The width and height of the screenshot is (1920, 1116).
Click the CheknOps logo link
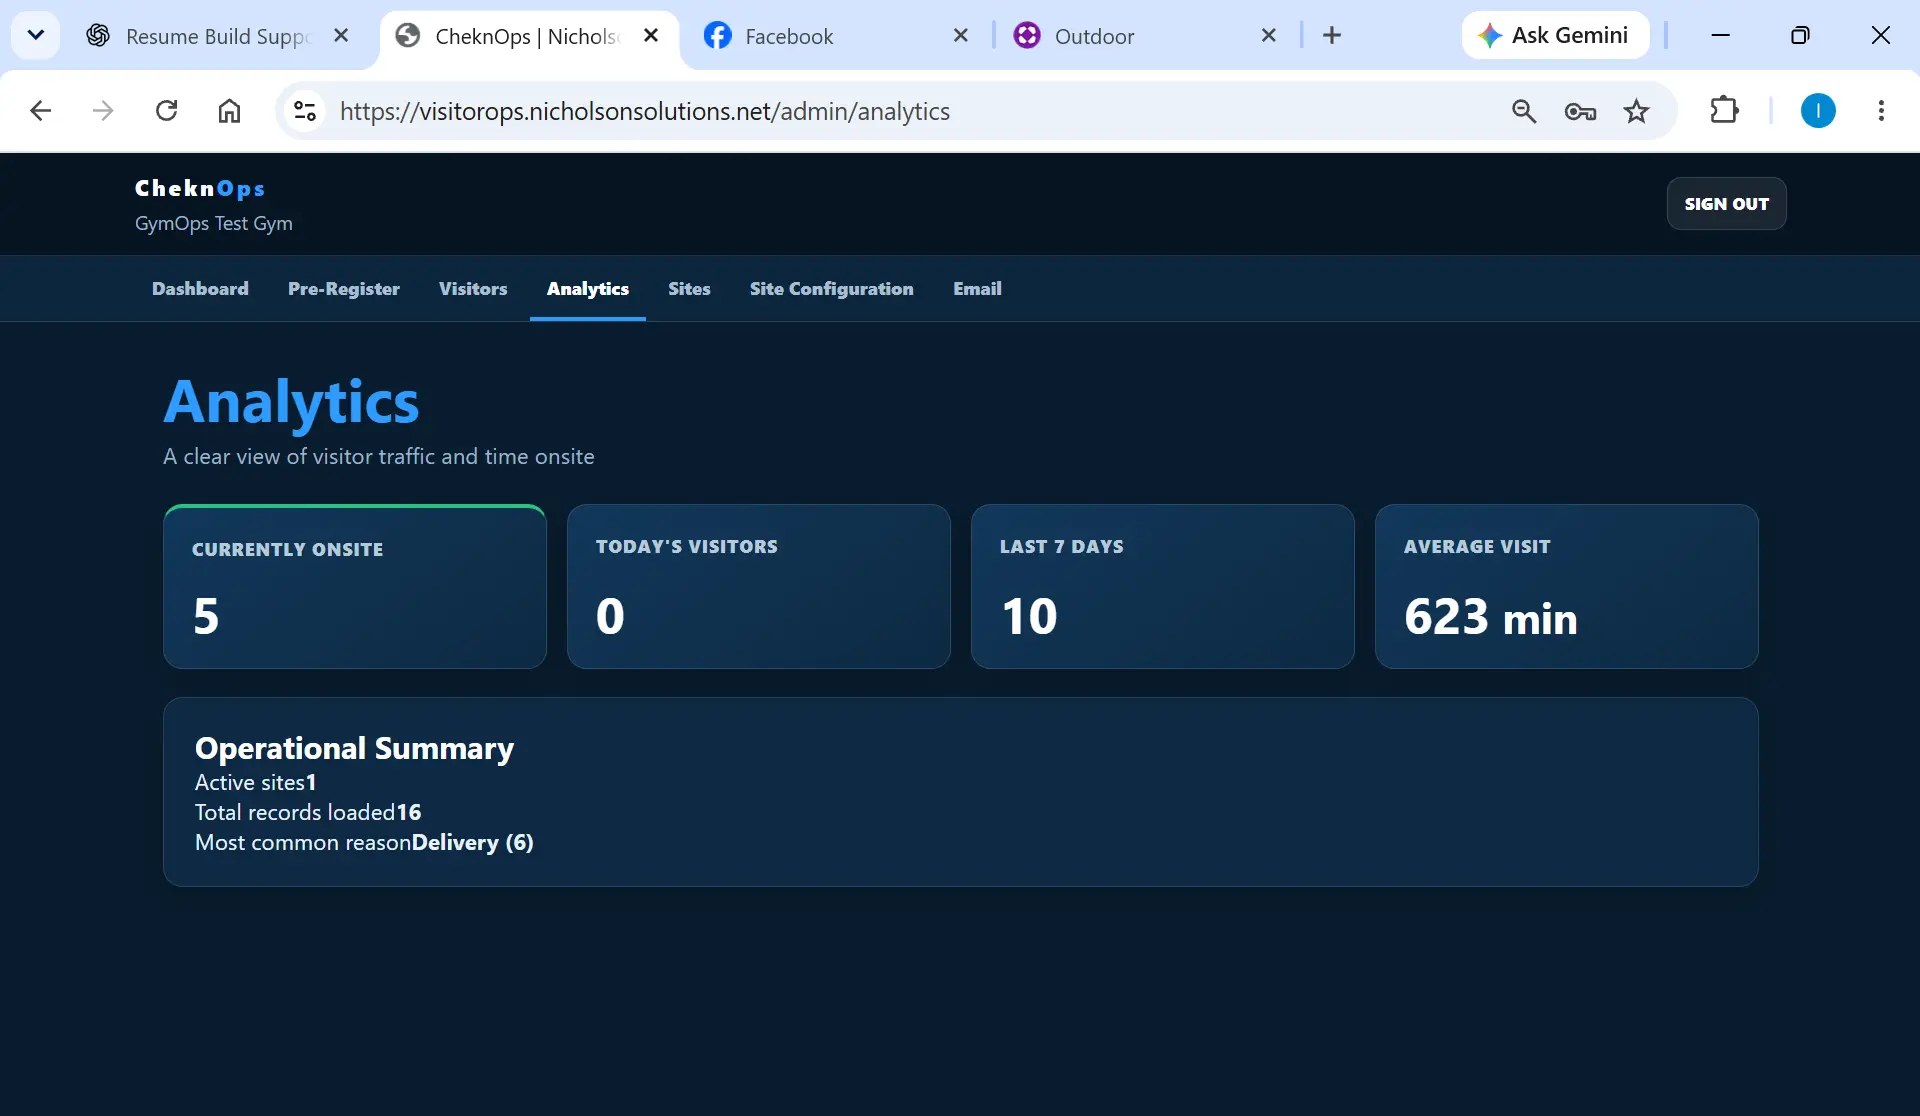point(200,188)
